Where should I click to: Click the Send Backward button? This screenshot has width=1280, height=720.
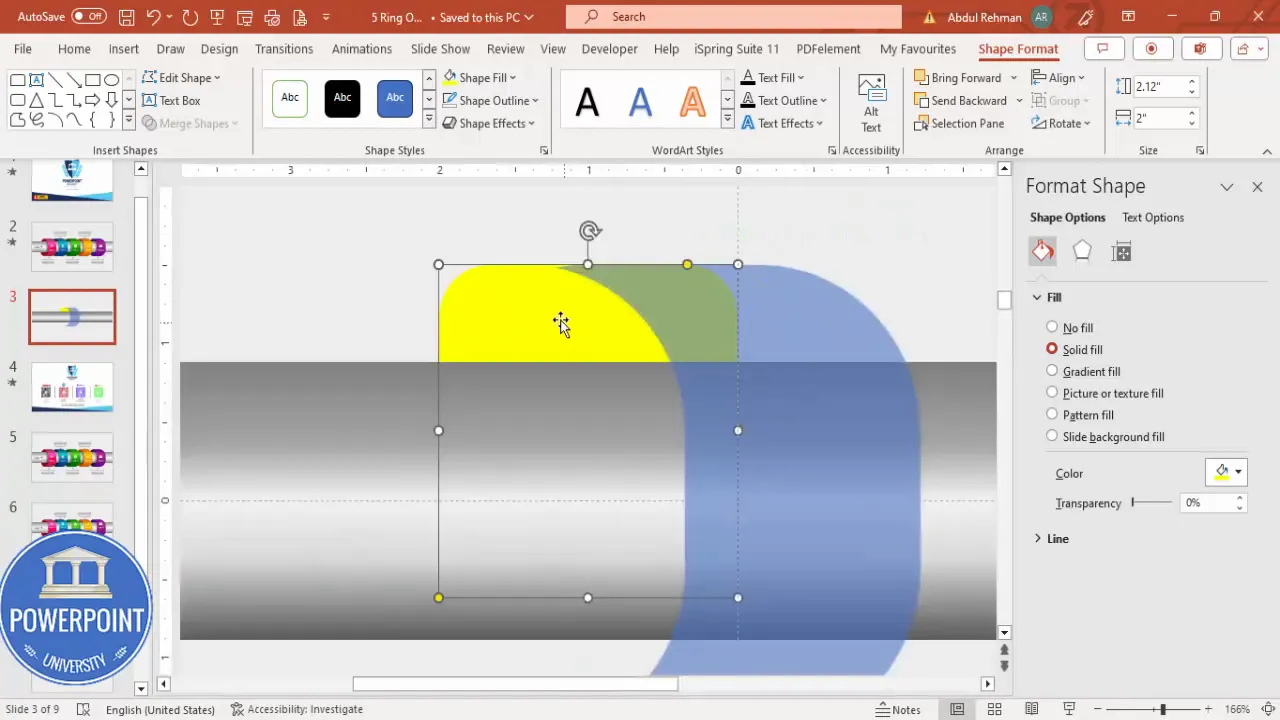click(x=961, y=100)
